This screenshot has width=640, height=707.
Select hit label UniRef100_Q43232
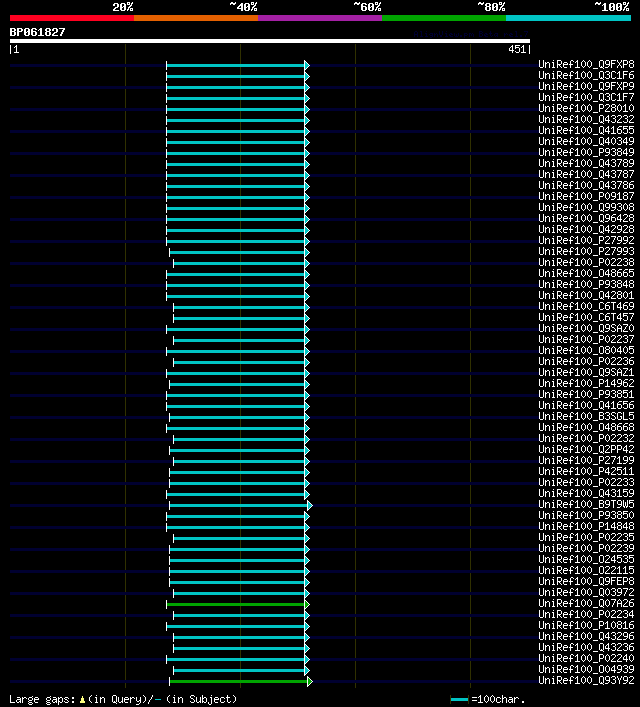coord(586,119)
